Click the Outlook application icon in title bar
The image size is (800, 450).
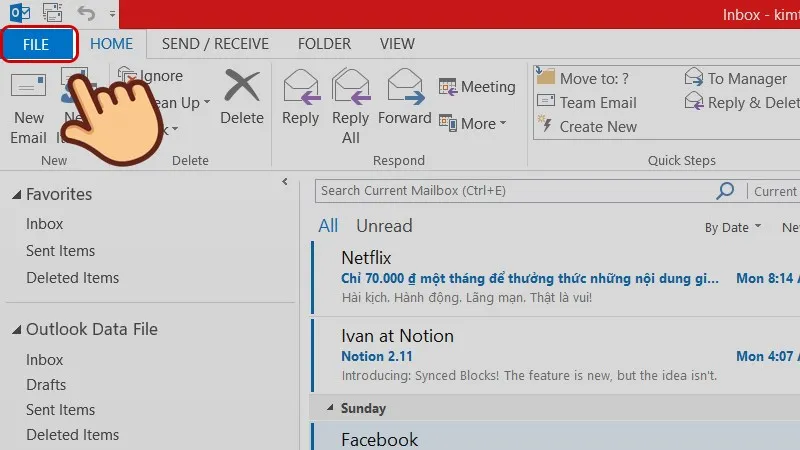point(20,12)
